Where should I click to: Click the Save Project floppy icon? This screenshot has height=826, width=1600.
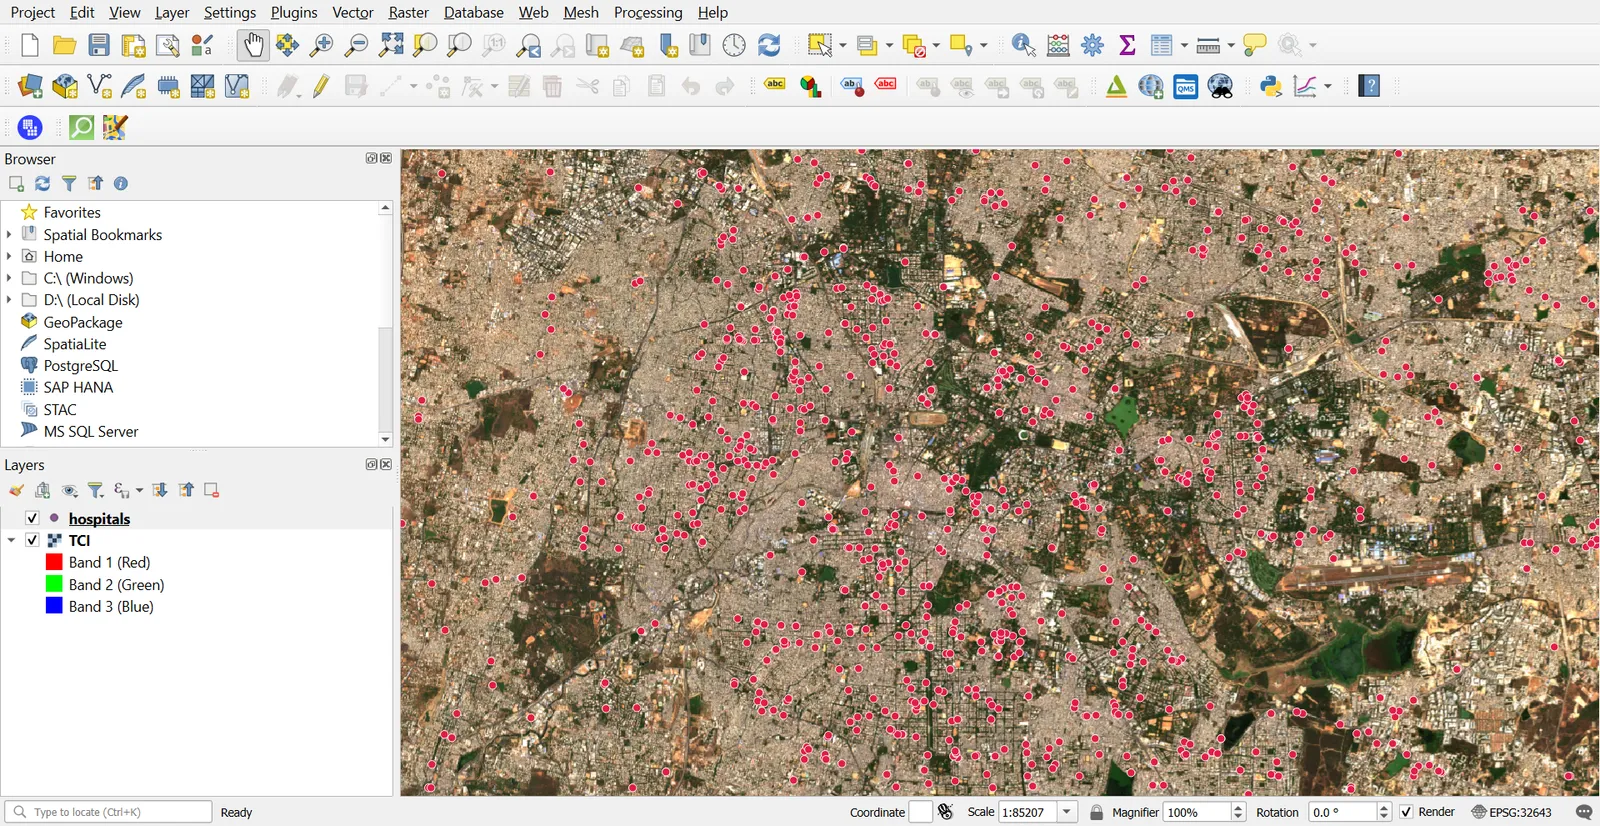click(x=99, y=45)
